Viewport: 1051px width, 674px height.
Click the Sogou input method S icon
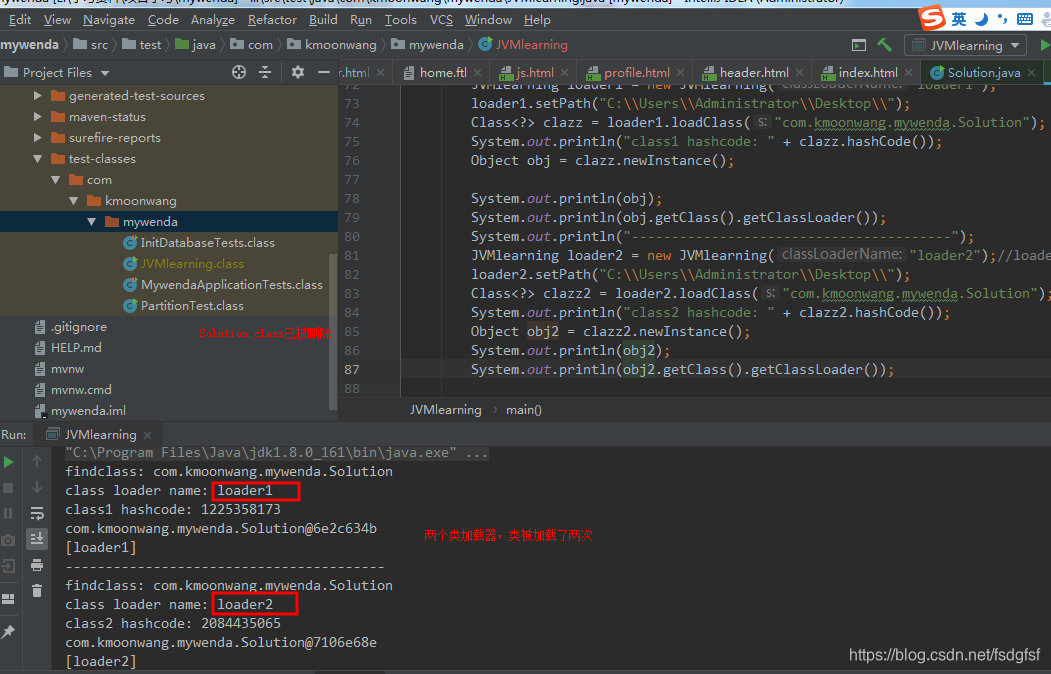click(932, 17)
